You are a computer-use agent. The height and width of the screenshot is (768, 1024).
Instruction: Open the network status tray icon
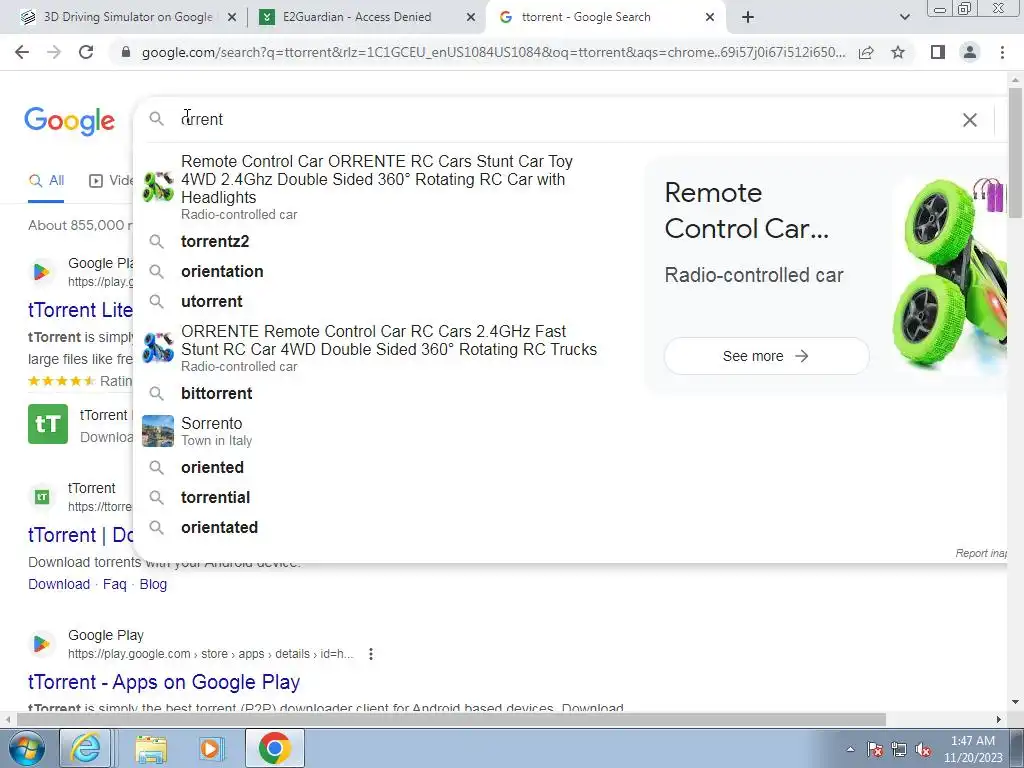coord(899,749)
